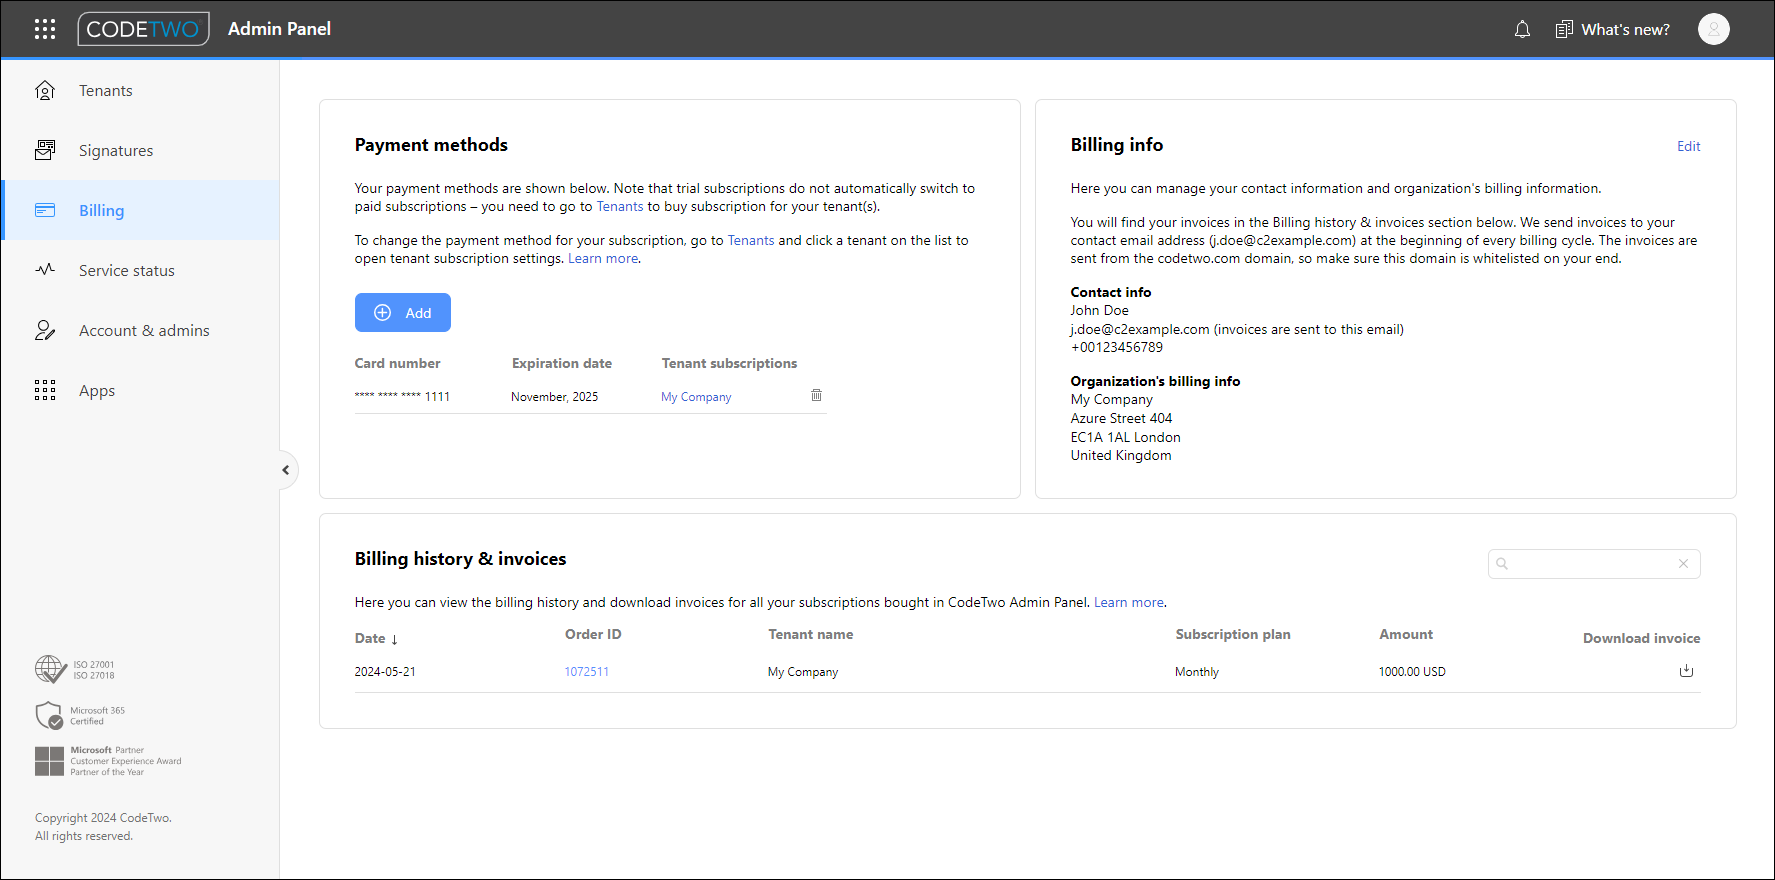
Task: Click the Signatures sidebar icon
Action: tap(45, 150)
